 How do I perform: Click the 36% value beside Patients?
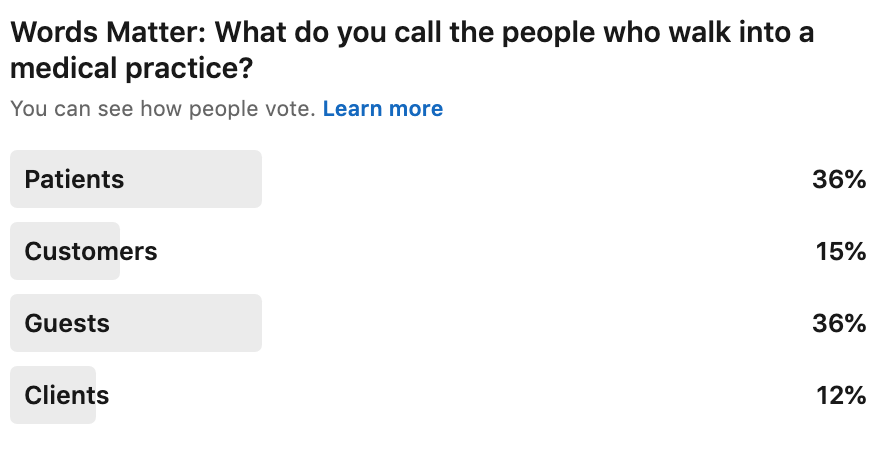(839, 179)
